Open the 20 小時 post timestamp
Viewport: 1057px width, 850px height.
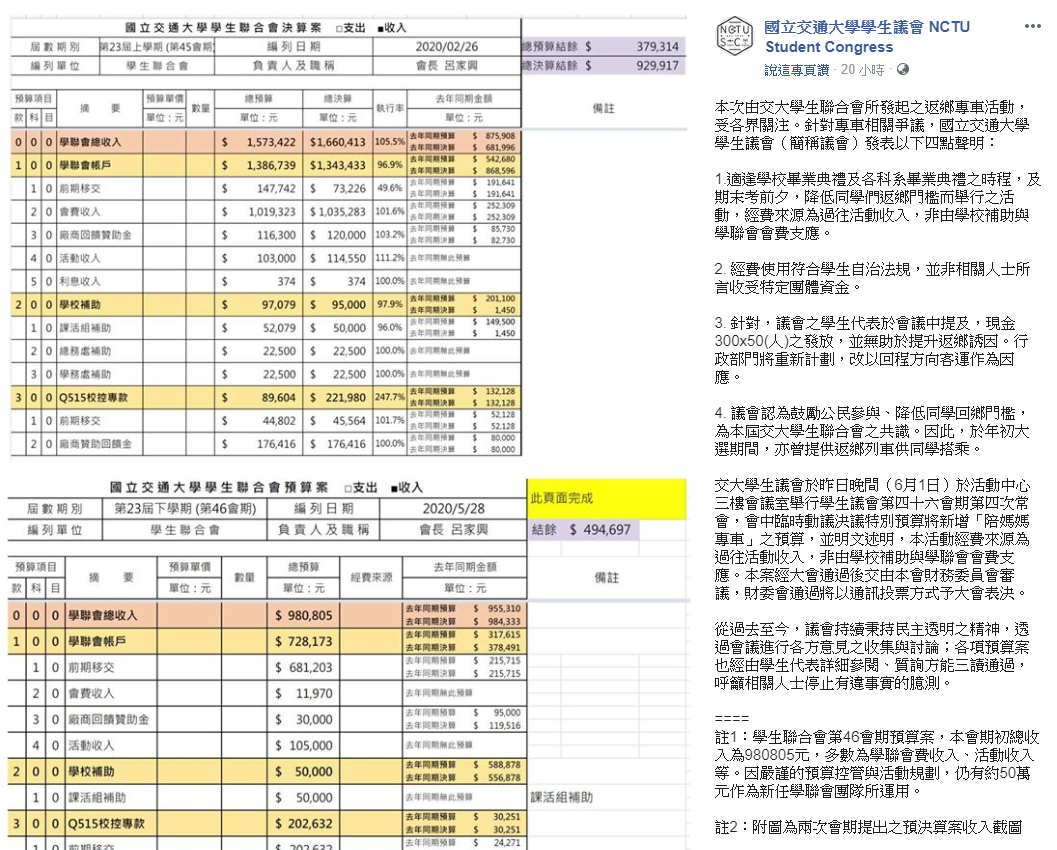click(x=862, y=70)
